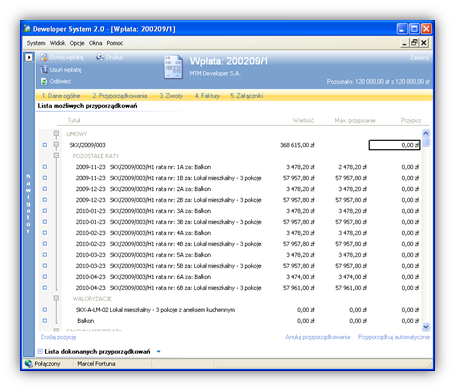The width and height of the screenshot is (455, 391).
Task: Switch to tab 5. Załączniki
Action: point(247,96)
